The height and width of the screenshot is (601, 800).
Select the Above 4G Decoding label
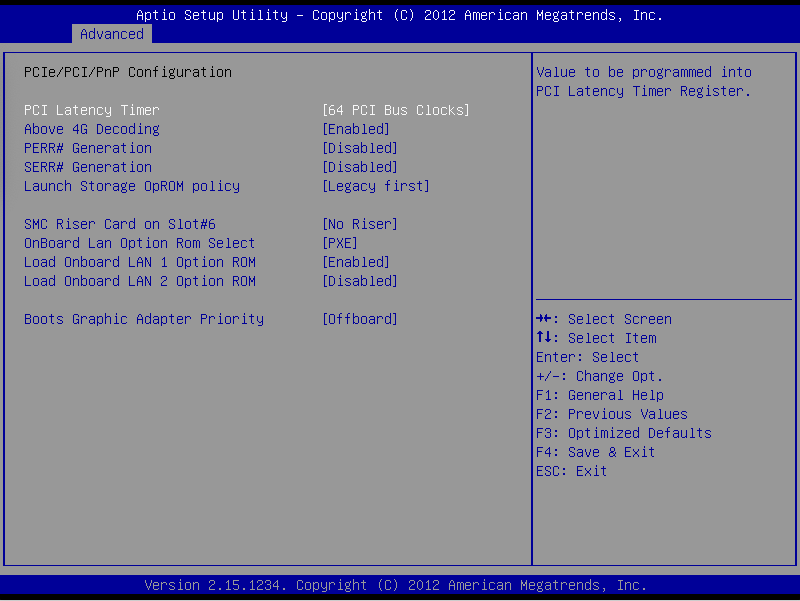click(91, 129)
